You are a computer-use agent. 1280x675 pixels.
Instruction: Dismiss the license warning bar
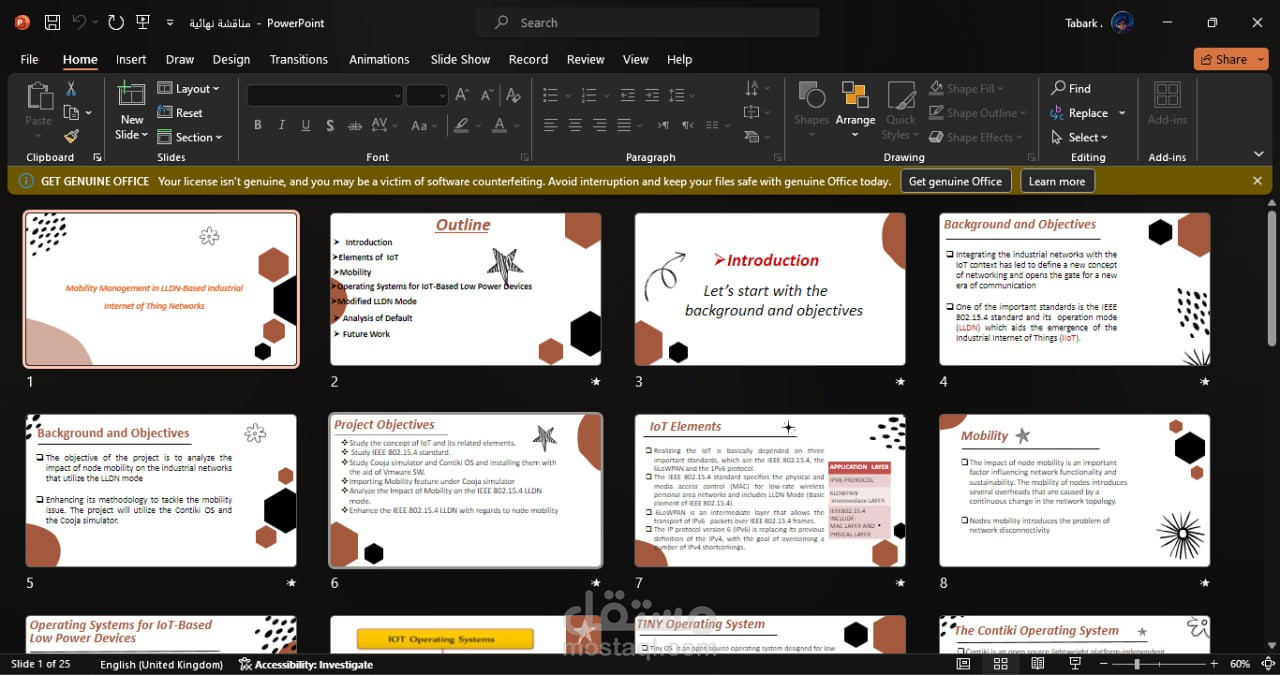(x=1257, y=181)
